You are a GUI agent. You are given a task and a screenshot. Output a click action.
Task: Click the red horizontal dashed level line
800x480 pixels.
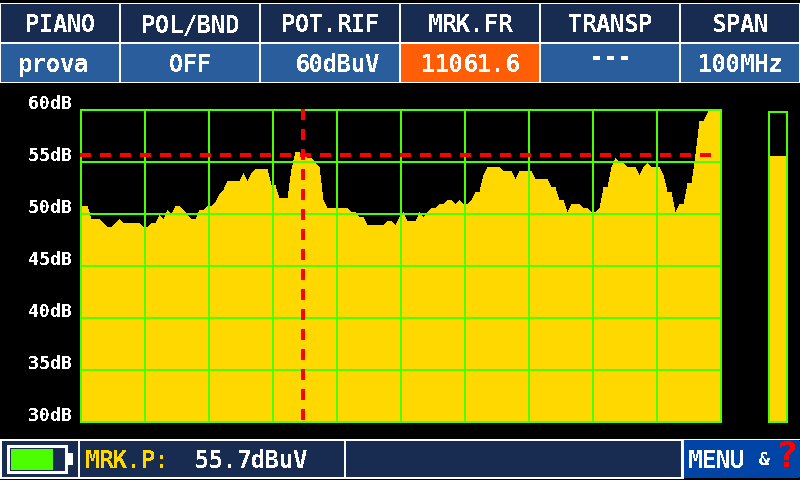coord(396,155)
